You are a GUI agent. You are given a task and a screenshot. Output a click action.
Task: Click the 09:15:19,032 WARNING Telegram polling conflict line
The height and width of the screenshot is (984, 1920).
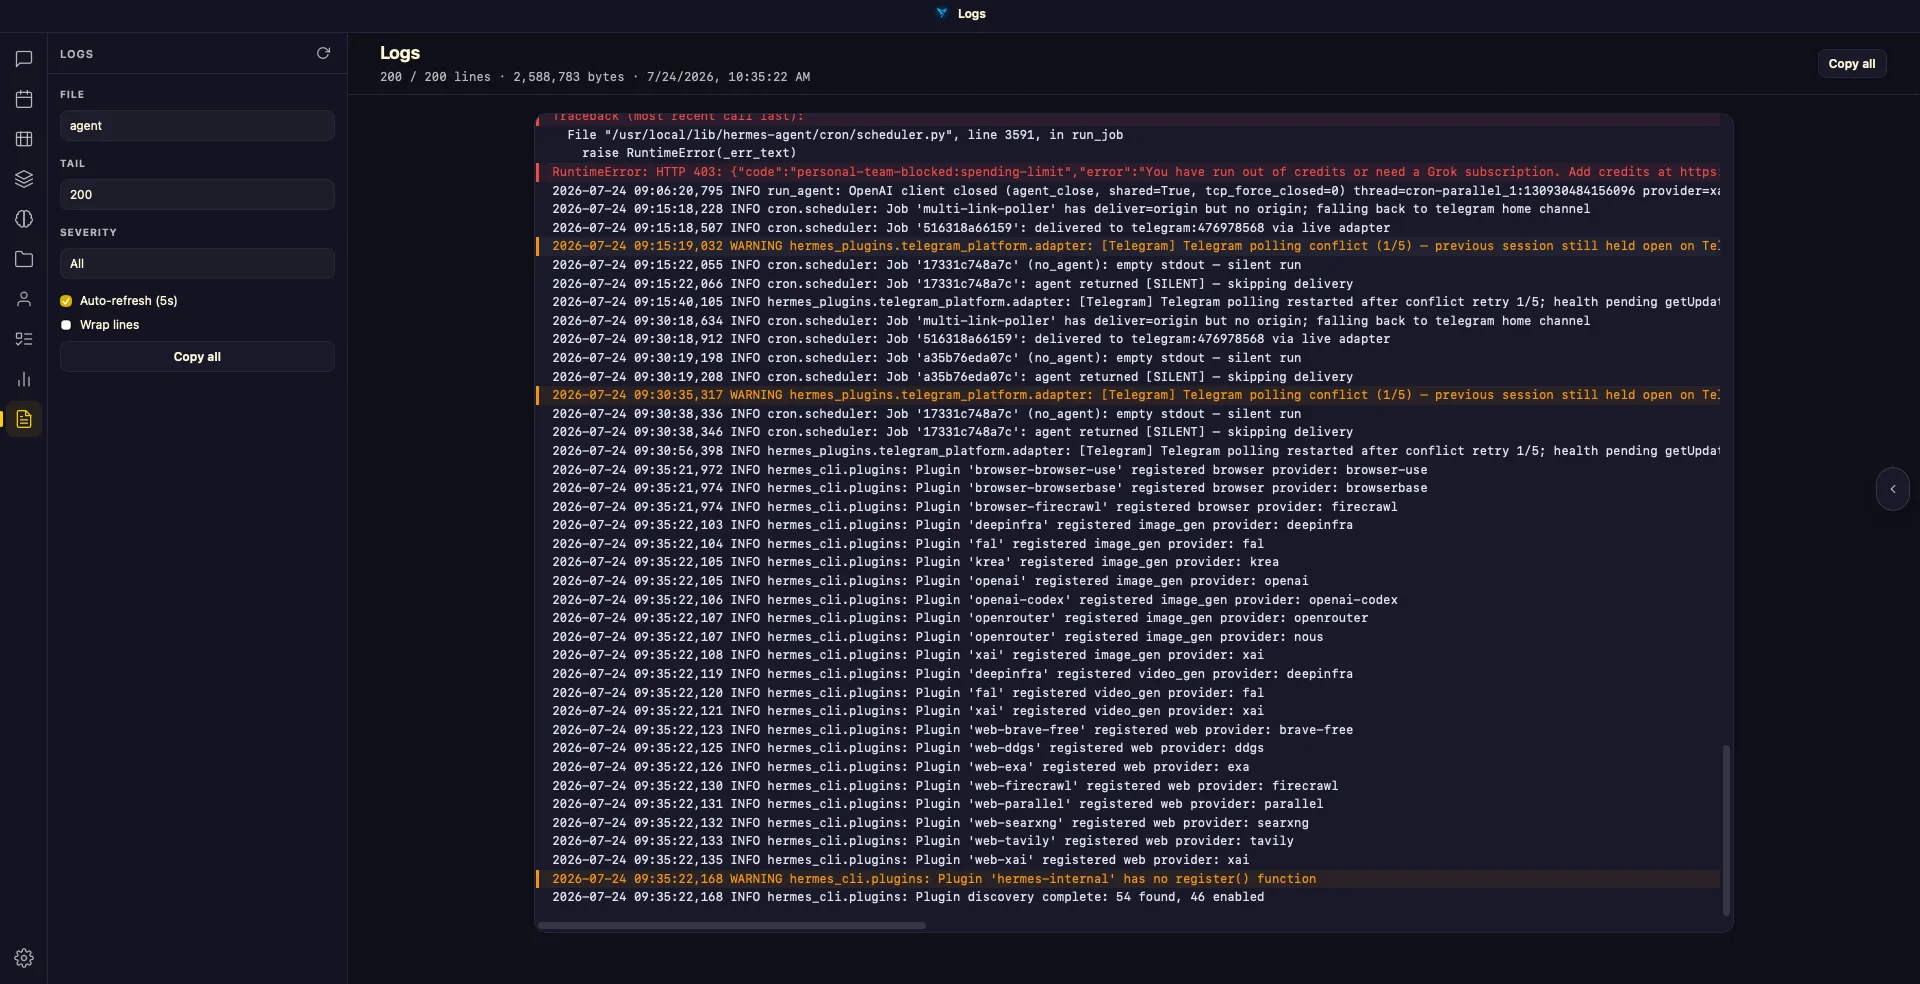point(1128,246)
